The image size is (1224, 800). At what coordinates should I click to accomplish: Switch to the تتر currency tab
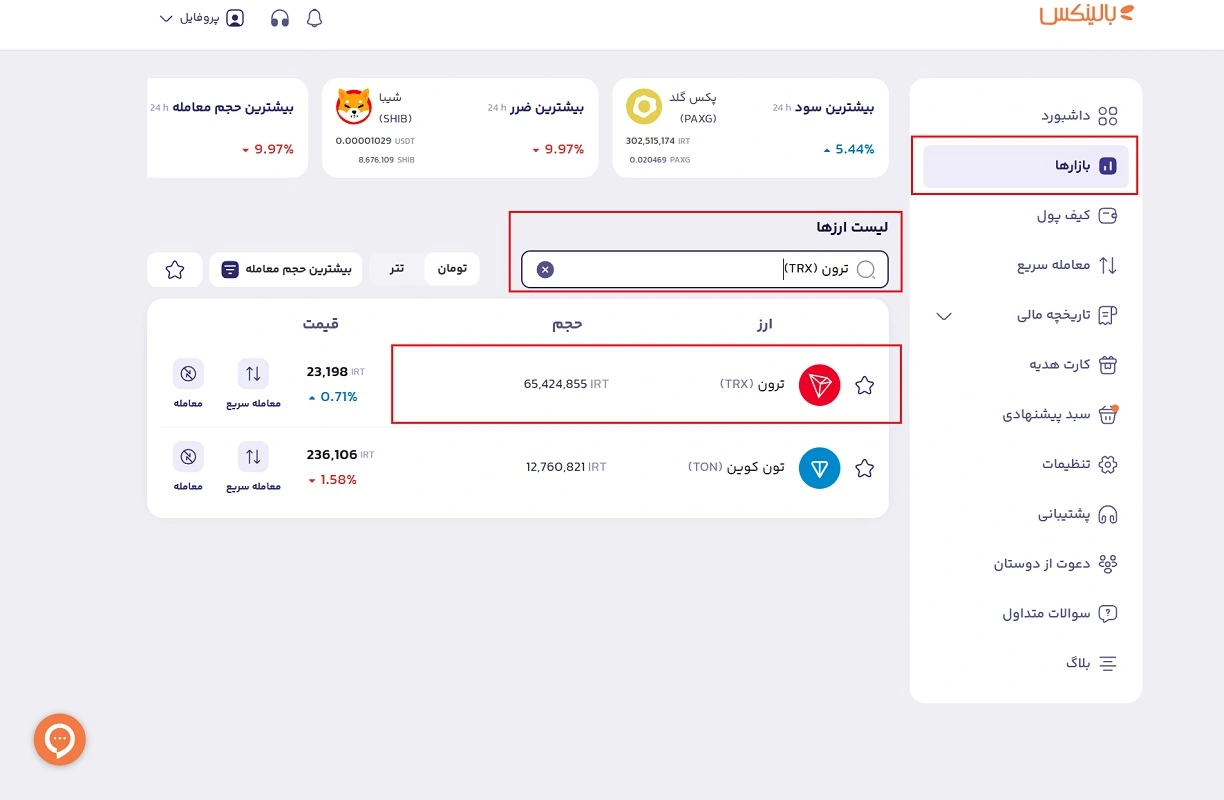tap(397, 269)
